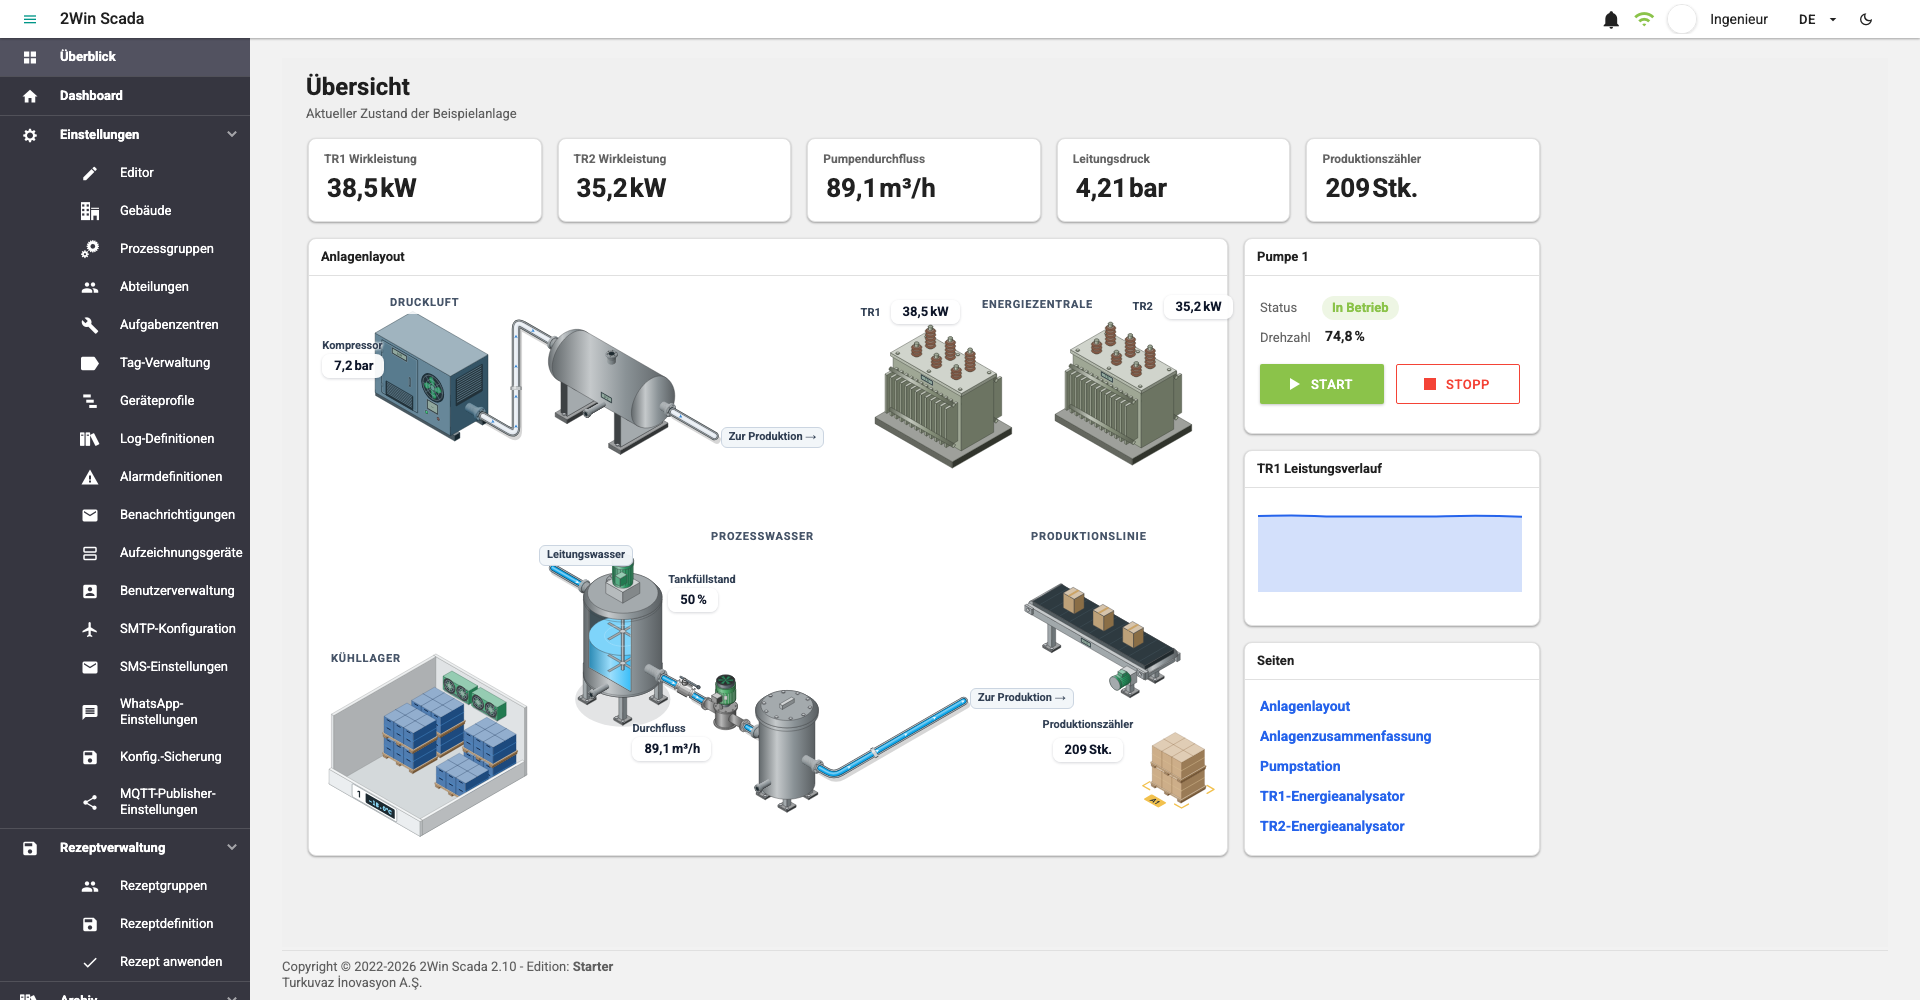Viewport: 1920px width, 1000px height.
Task: Click the Pumpendurchfluss 89,1 m³/h card
Action: click(x=924, y=180)
